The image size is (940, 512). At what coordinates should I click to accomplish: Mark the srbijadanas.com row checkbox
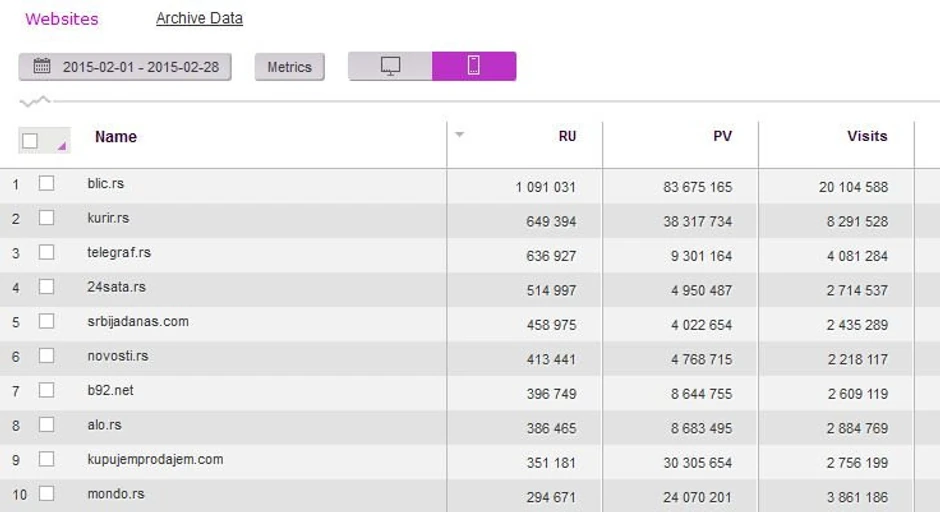coord(46,321)
